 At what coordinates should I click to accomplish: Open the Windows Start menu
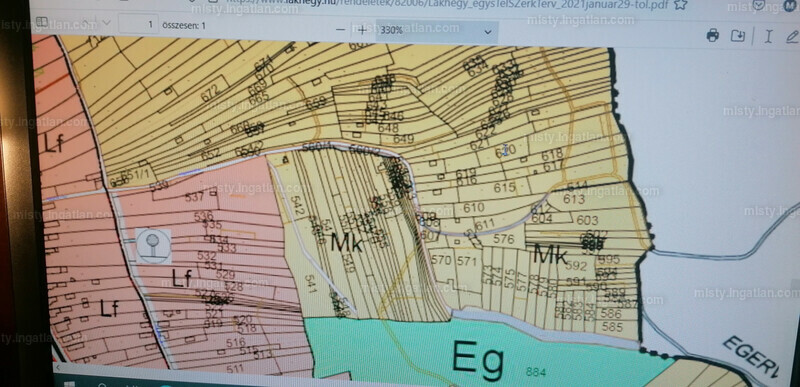(69, 384)
